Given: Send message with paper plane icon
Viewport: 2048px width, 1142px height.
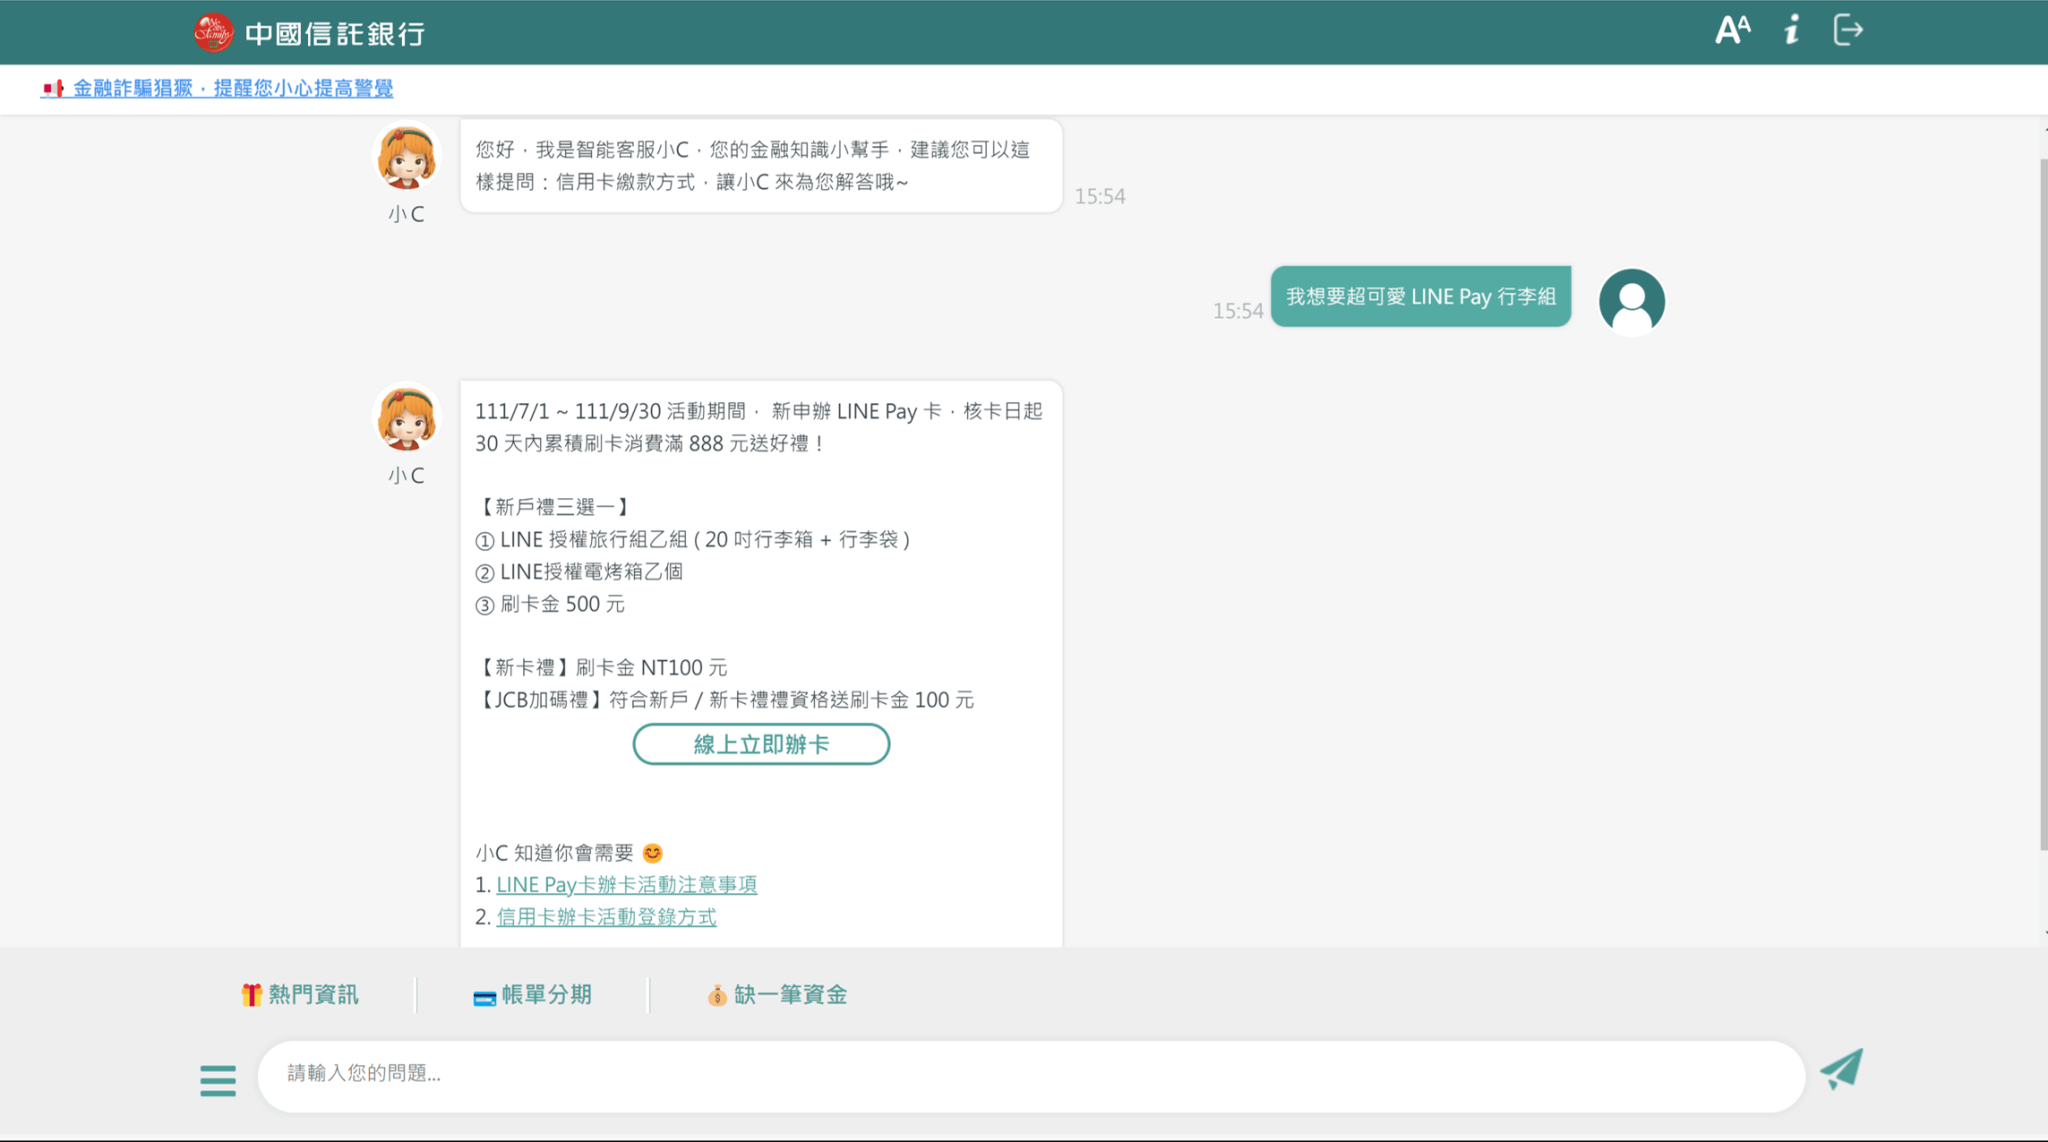Looking at the screenshot, I should (1841, 1070).
